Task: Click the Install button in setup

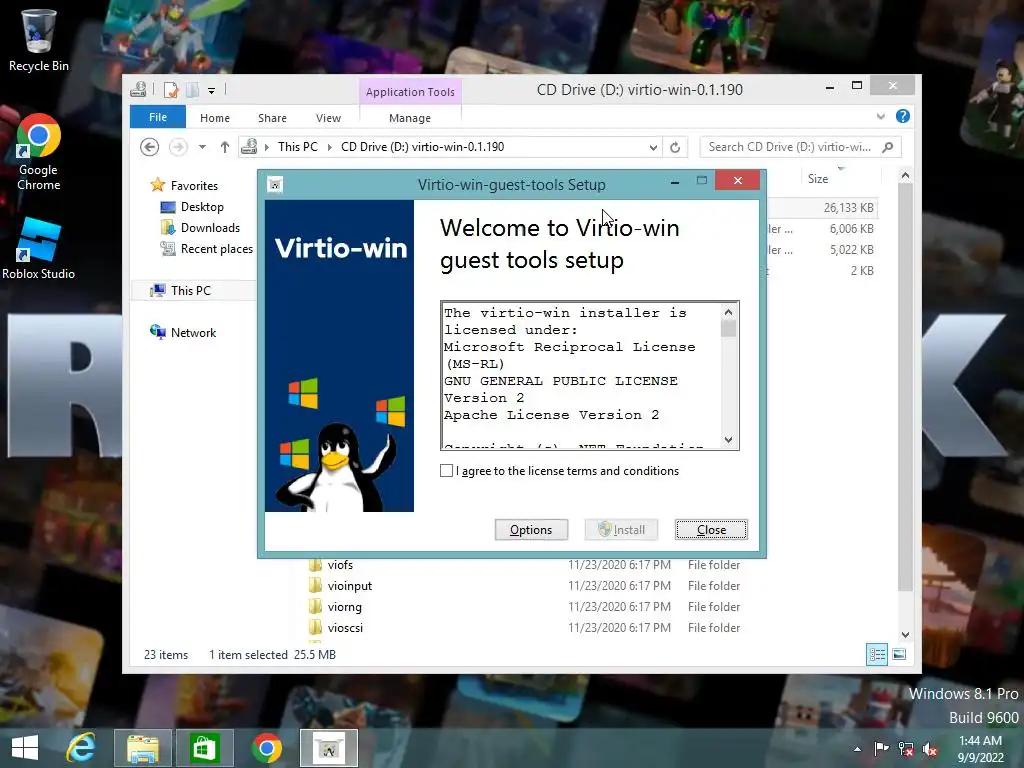Action: coord(622,530)
